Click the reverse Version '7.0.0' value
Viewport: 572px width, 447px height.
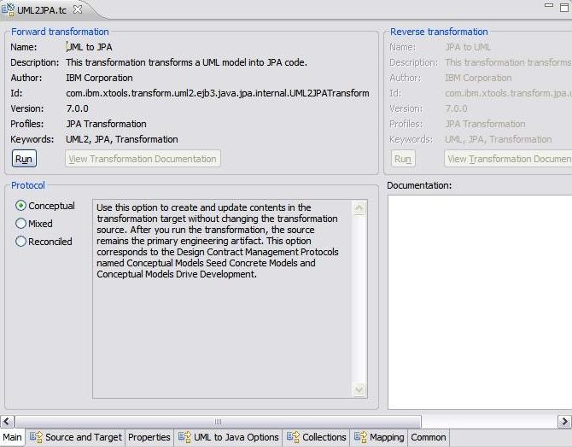(456, 109)
